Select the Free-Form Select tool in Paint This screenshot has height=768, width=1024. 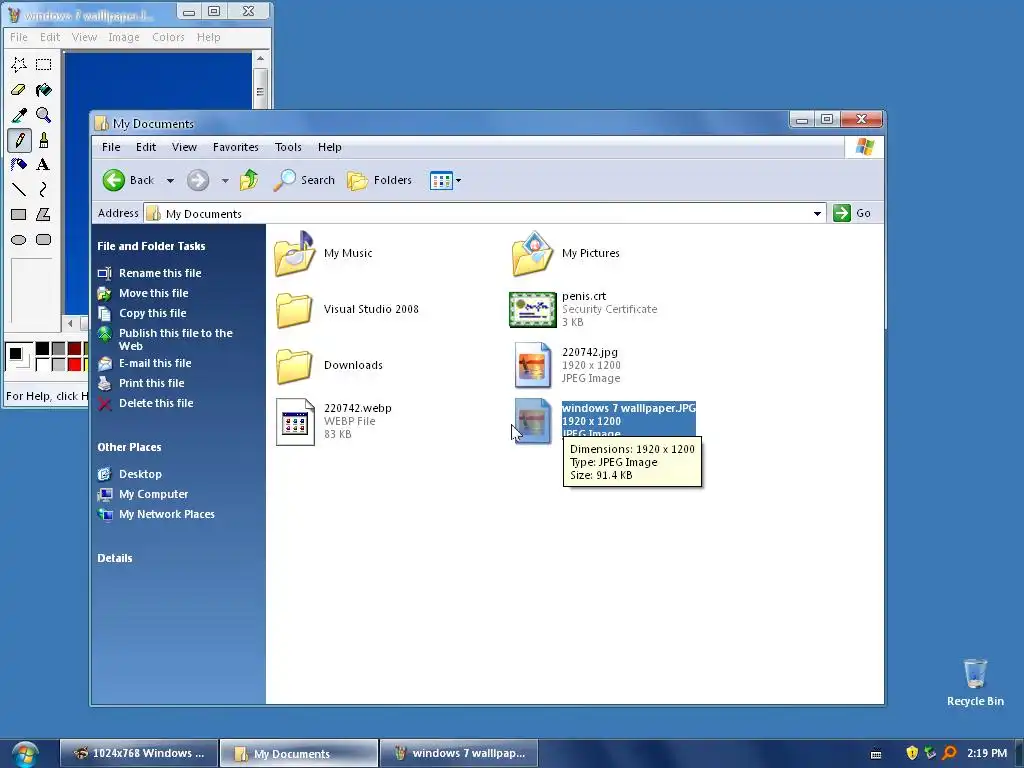click(19, 64)
